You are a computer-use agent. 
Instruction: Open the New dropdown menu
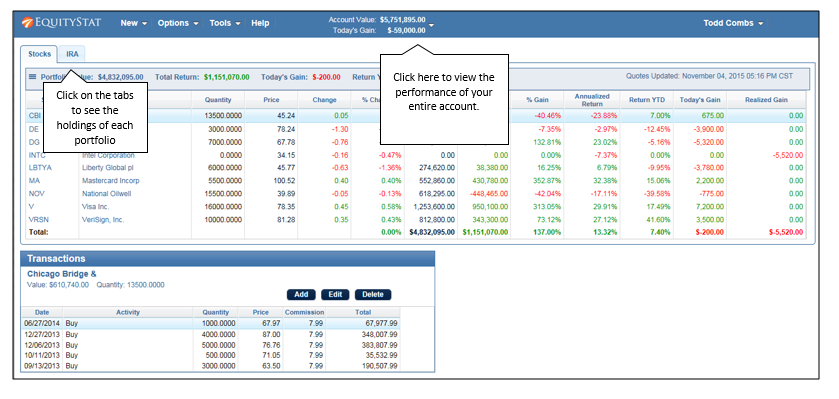133,23
